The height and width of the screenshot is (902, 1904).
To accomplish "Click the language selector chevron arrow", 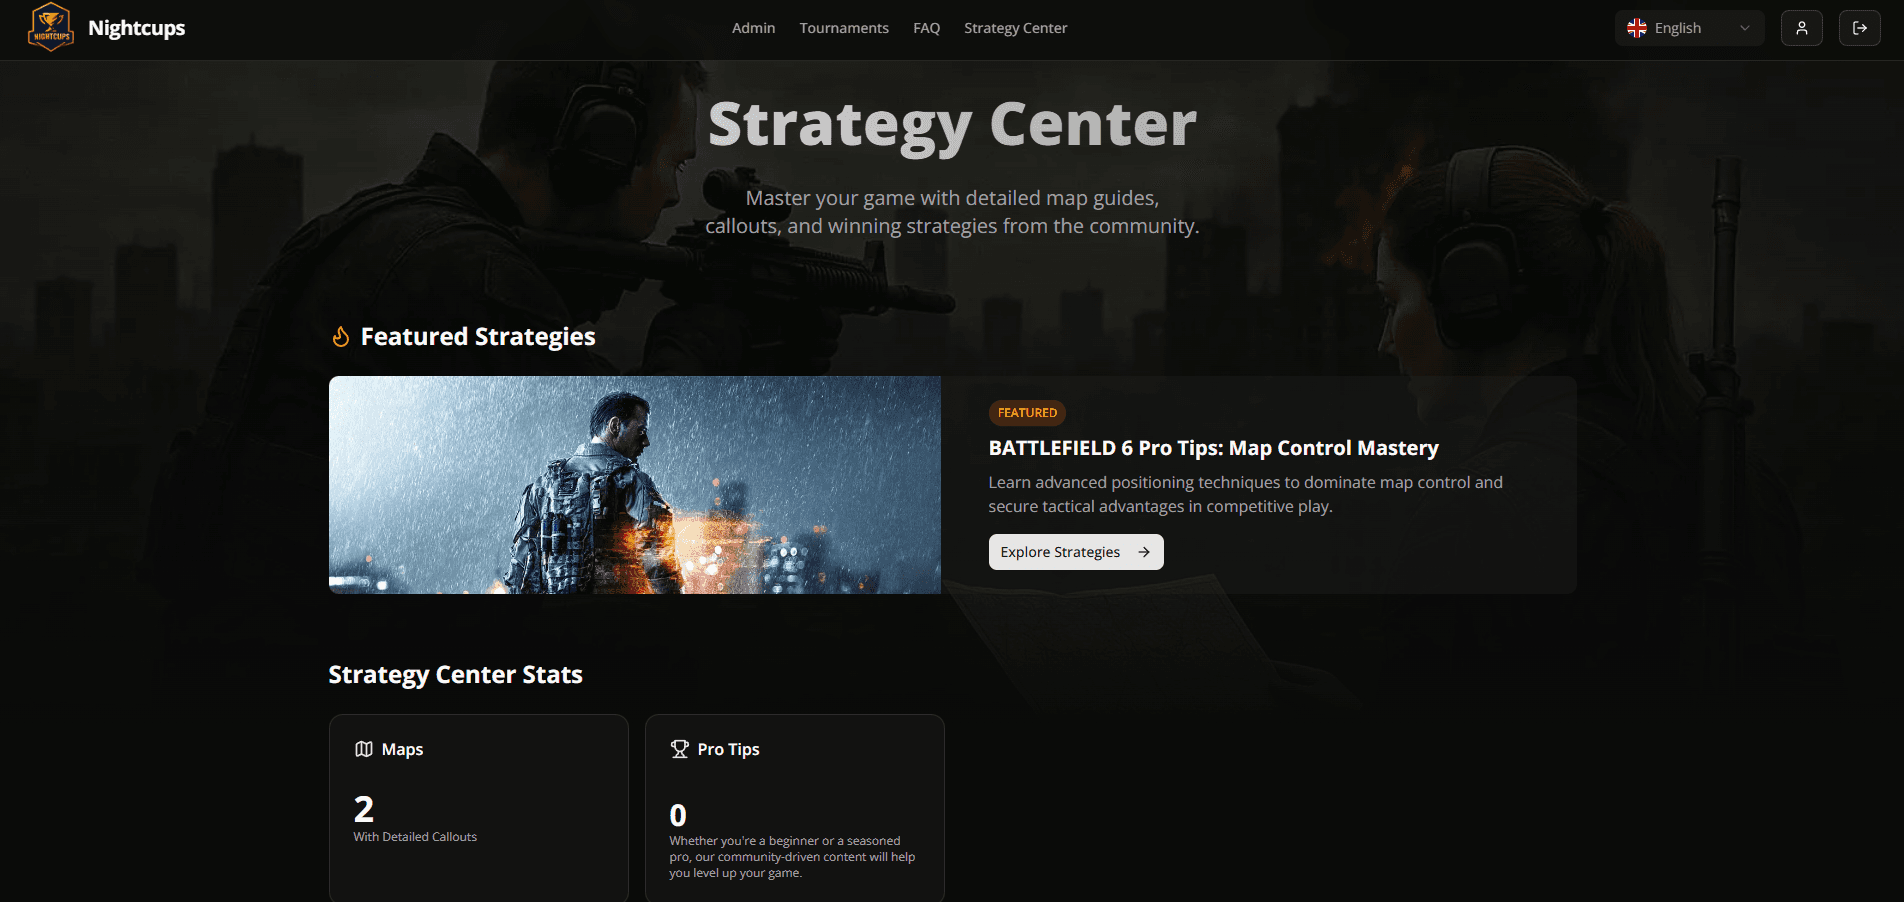I will pos(1745,28).
